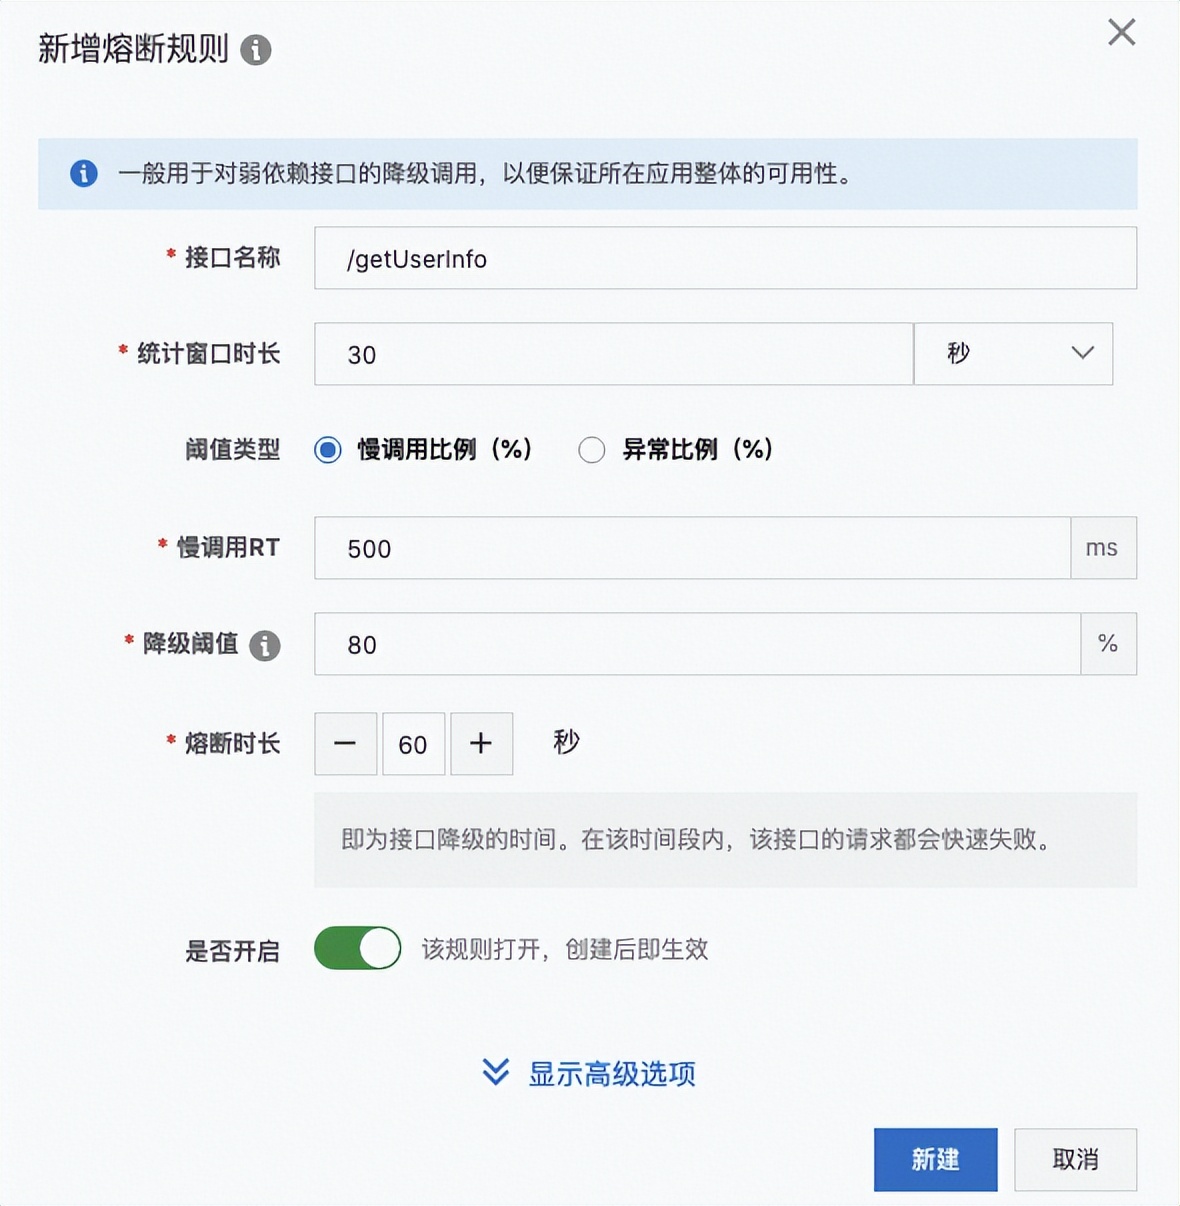Expand 显示高级选项 to show advanced options
1180x1206 pixels.
610,1074
